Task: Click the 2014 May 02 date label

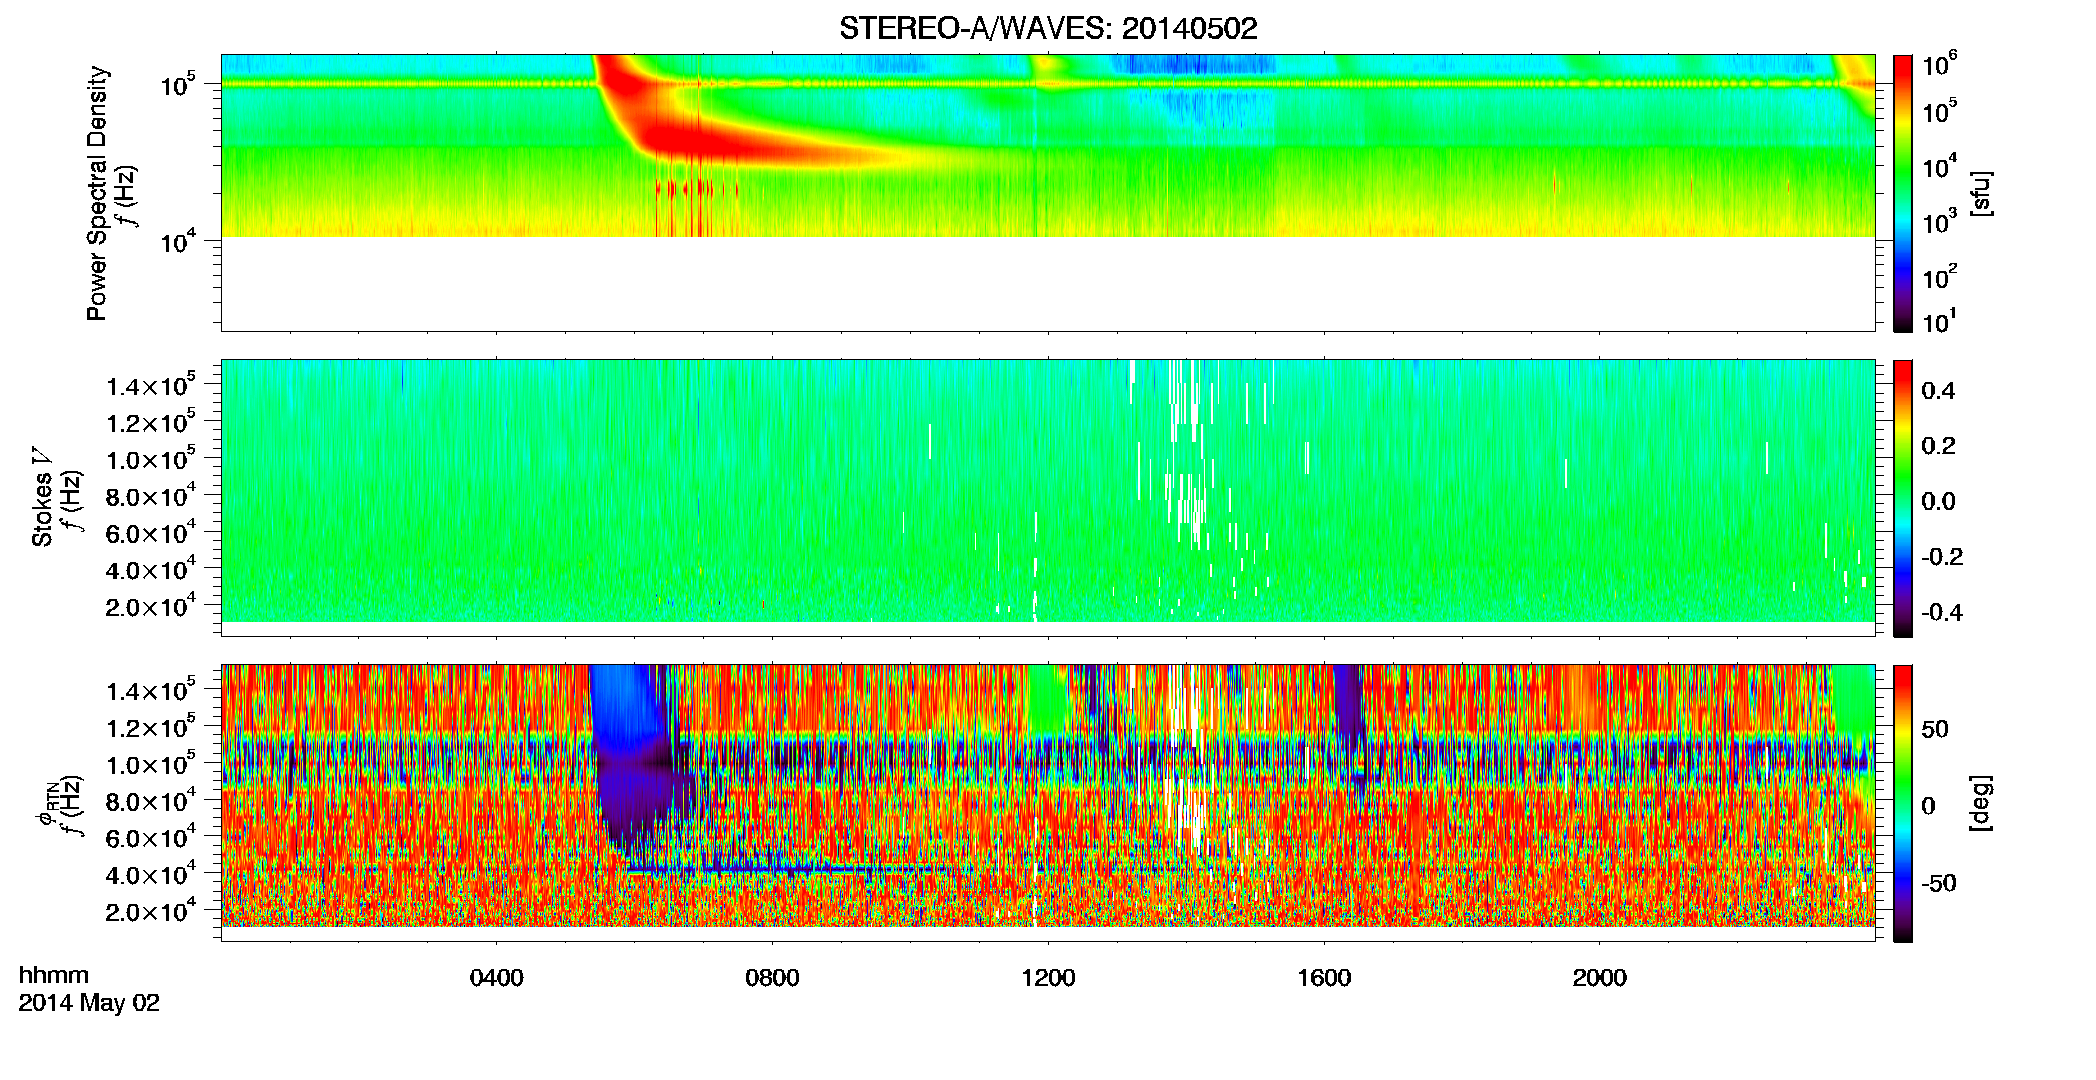Action: point(89,1003)
